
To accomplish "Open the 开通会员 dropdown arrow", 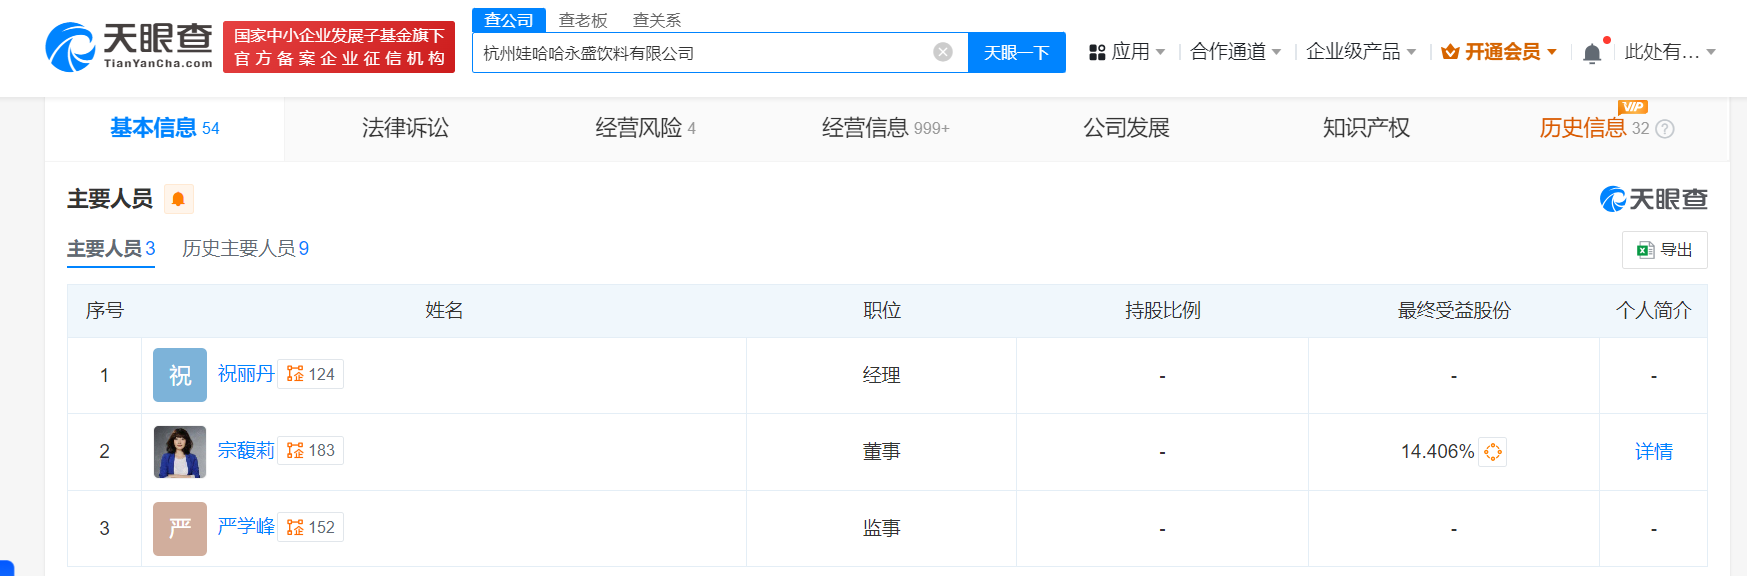I will (1552, 52).
